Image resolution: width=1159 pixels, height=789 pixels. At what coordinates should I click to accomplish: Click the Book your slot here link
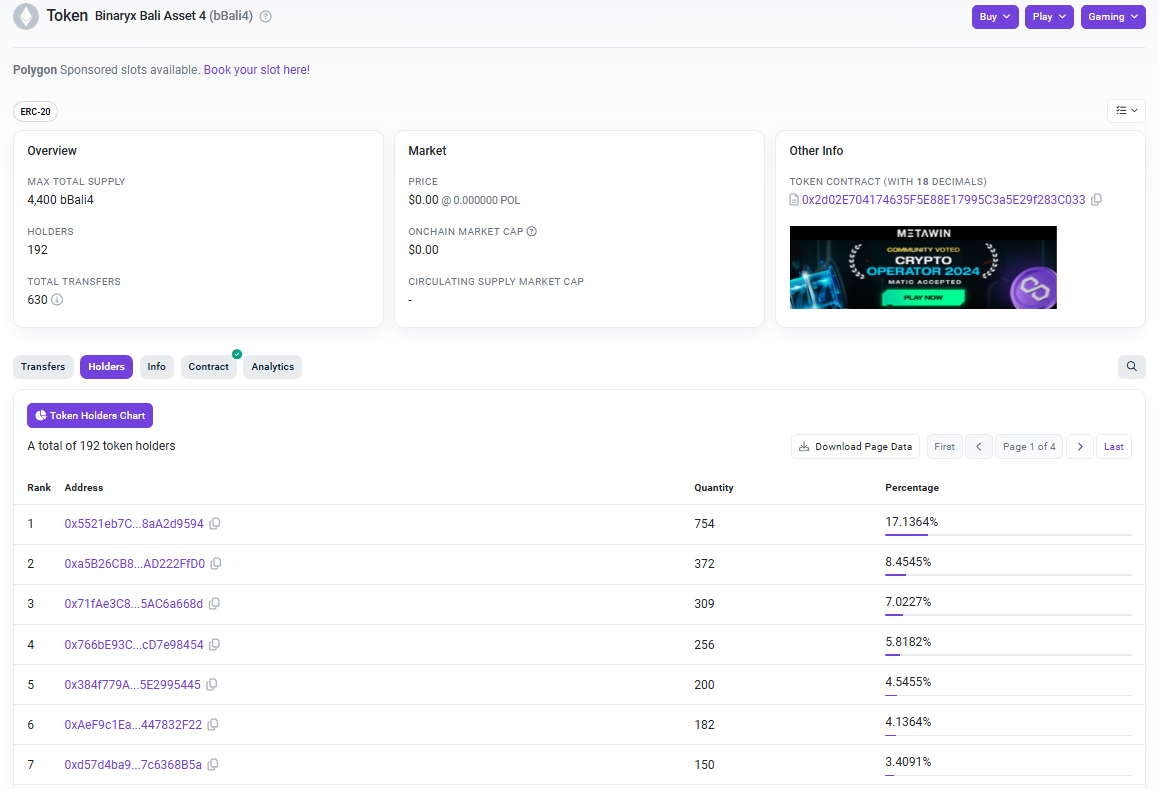256,69
